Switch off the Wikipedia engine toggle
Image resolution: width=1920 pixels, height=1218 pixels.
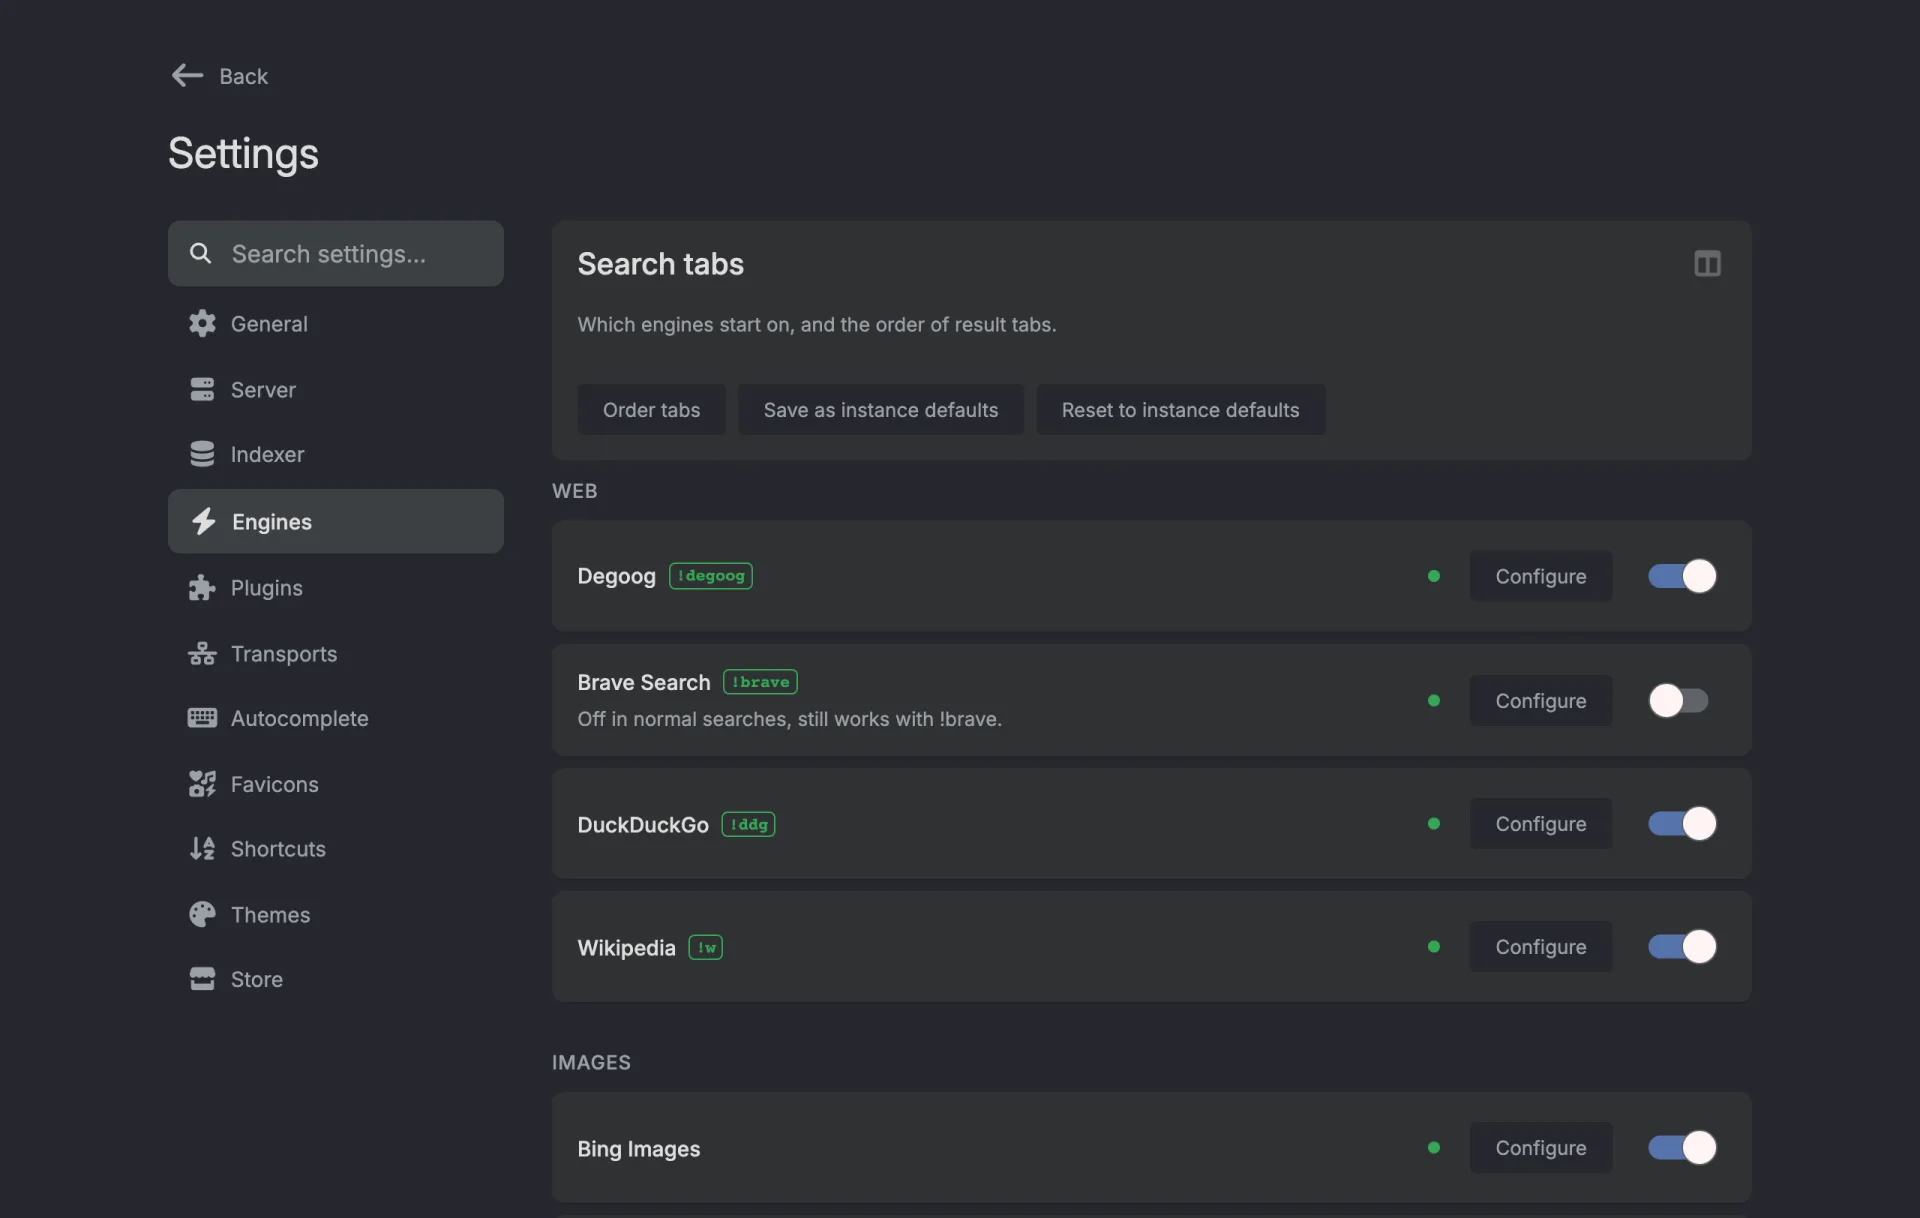click(1682, 946)
